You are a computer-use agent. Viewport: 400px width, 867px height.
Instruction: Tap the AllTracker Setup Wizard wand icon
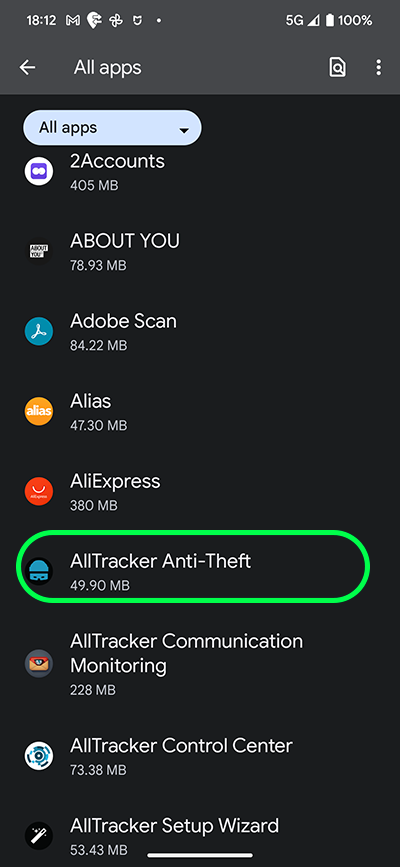tap(39, 836)
